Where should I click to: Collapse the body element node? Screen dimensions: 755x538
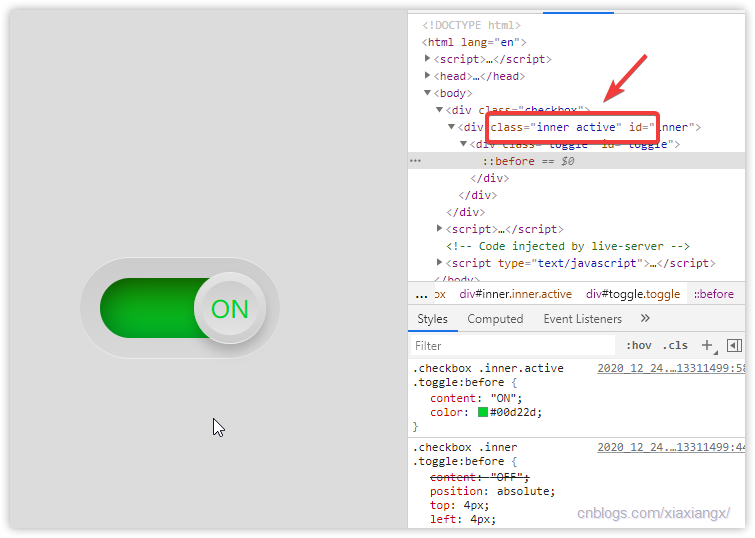coord(427,92)
